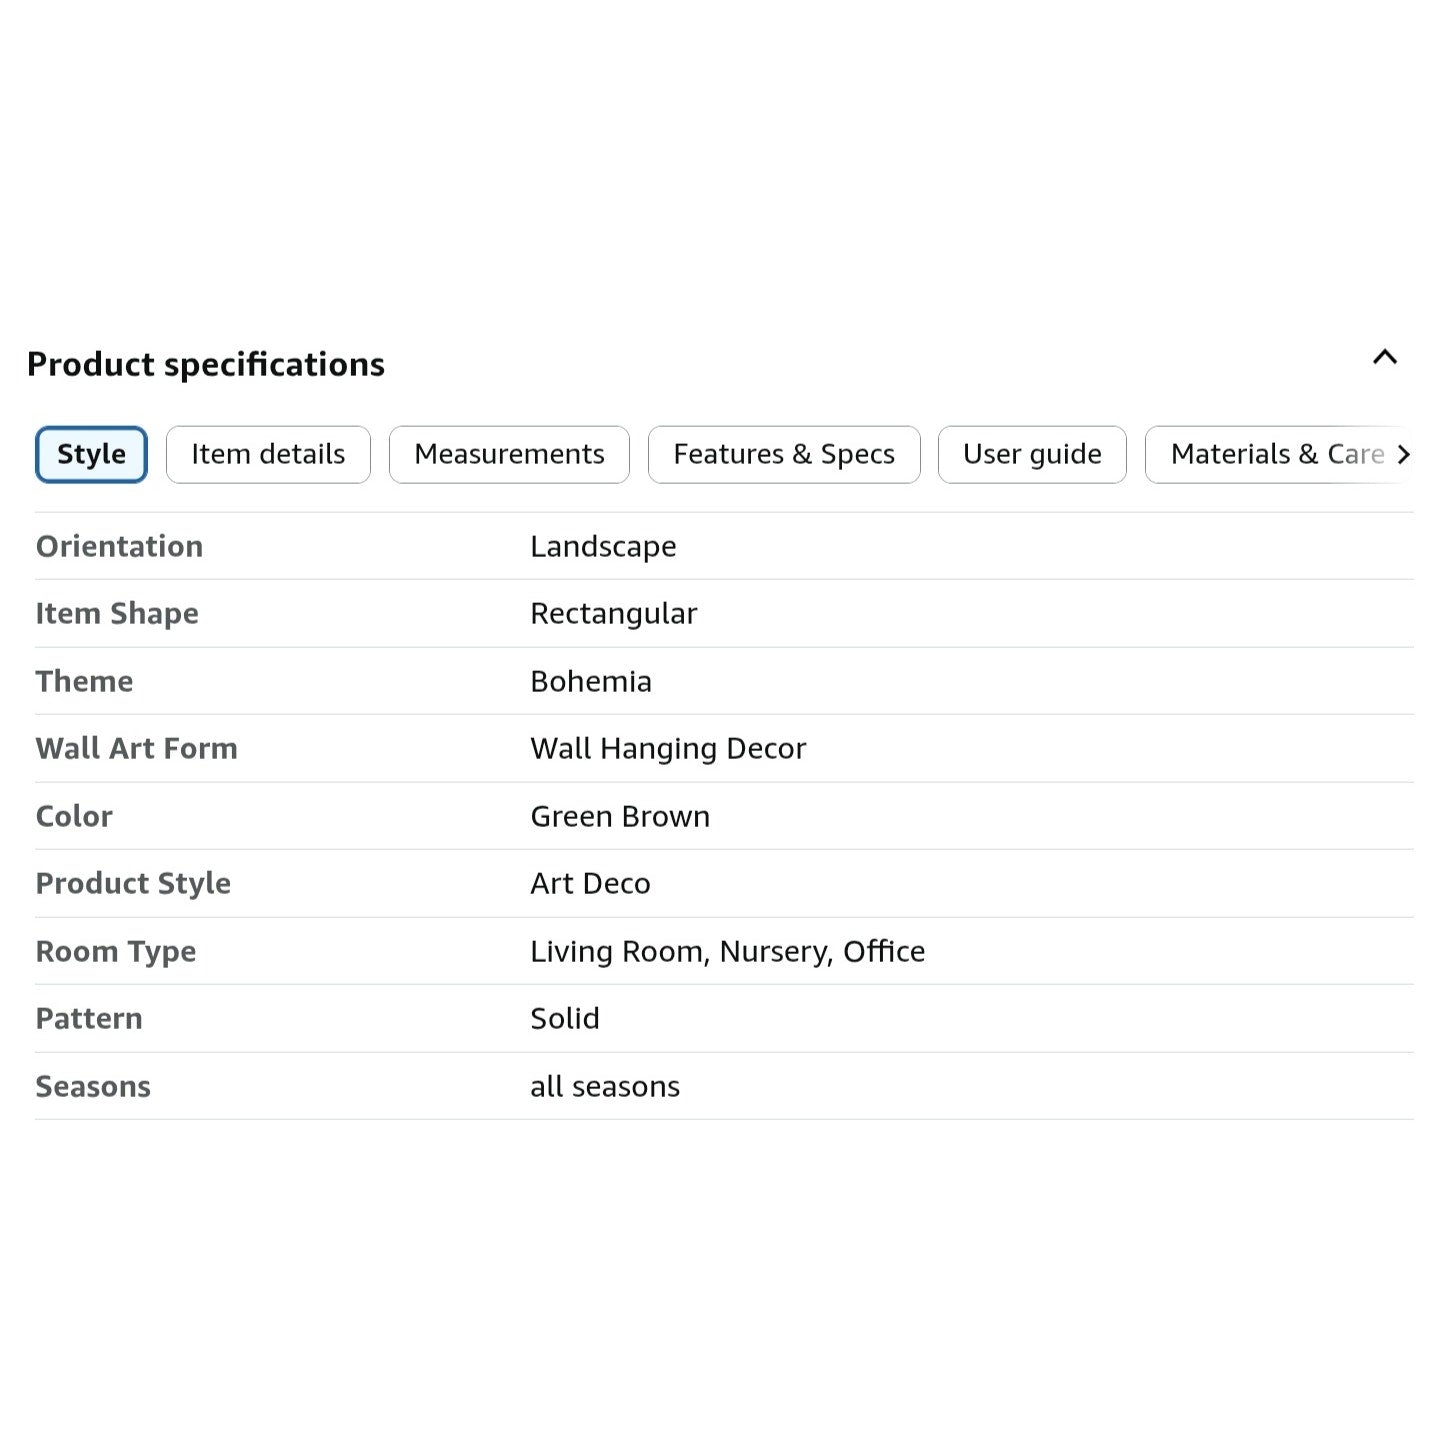Collapse the Product specifications section
Image resolution: width=1440 pixels, height=1440 pixels.
pyautogui.click(x=1384, y=357)
